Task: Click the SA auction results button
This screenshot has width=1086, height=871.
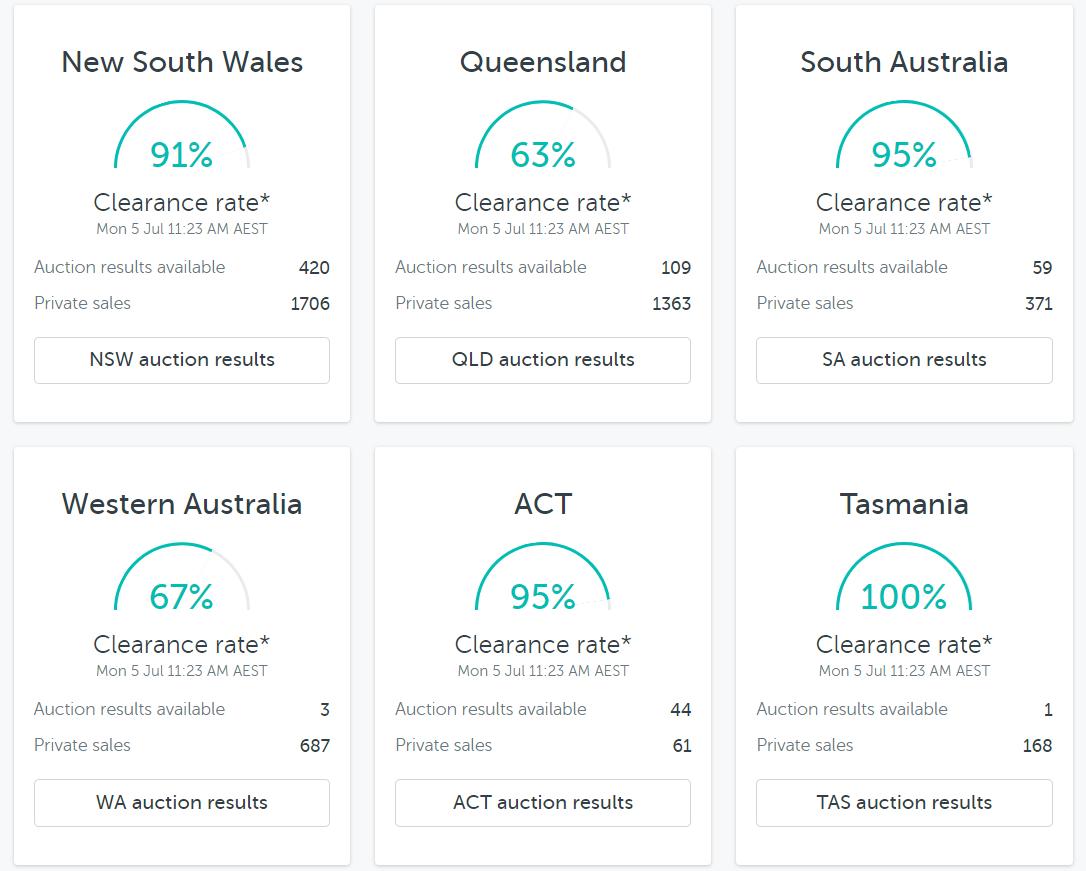Action: (904, 360)
